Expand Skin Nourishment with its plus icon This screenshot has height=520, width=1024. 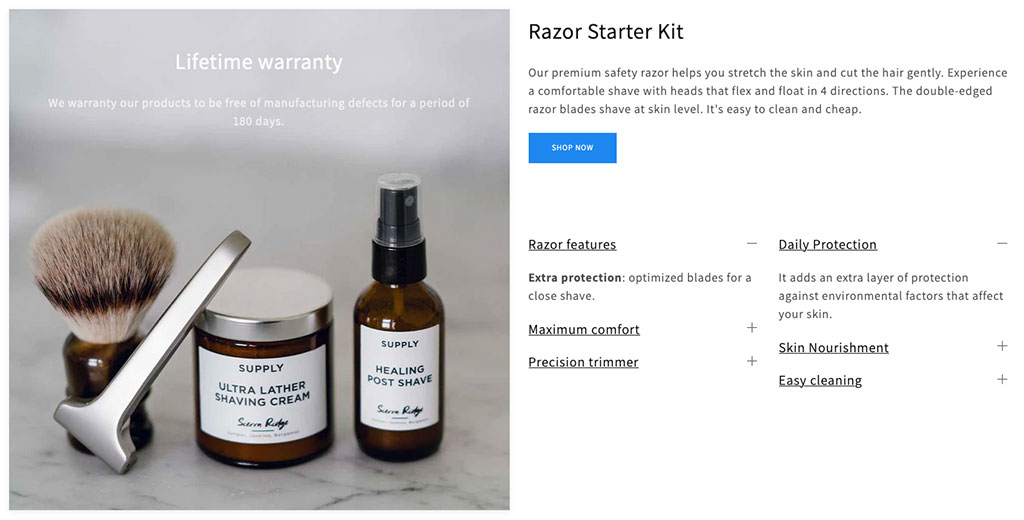tap(1002, 346)
